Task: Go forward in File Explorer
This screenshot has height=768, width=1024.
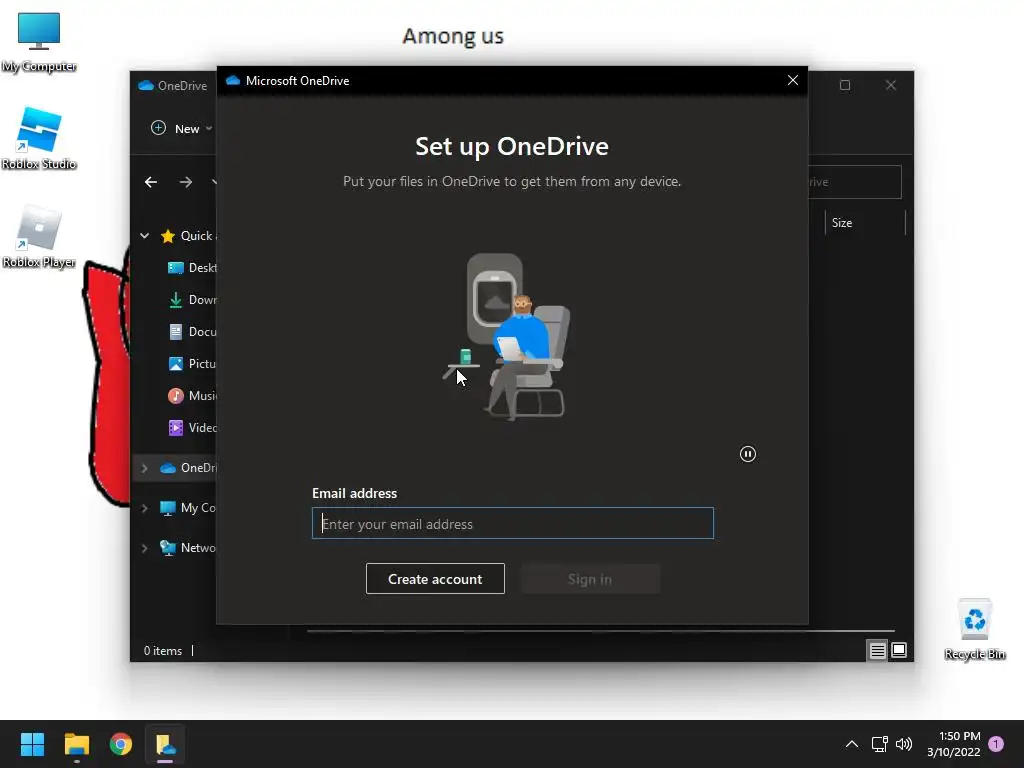Action: click(186, 182)
